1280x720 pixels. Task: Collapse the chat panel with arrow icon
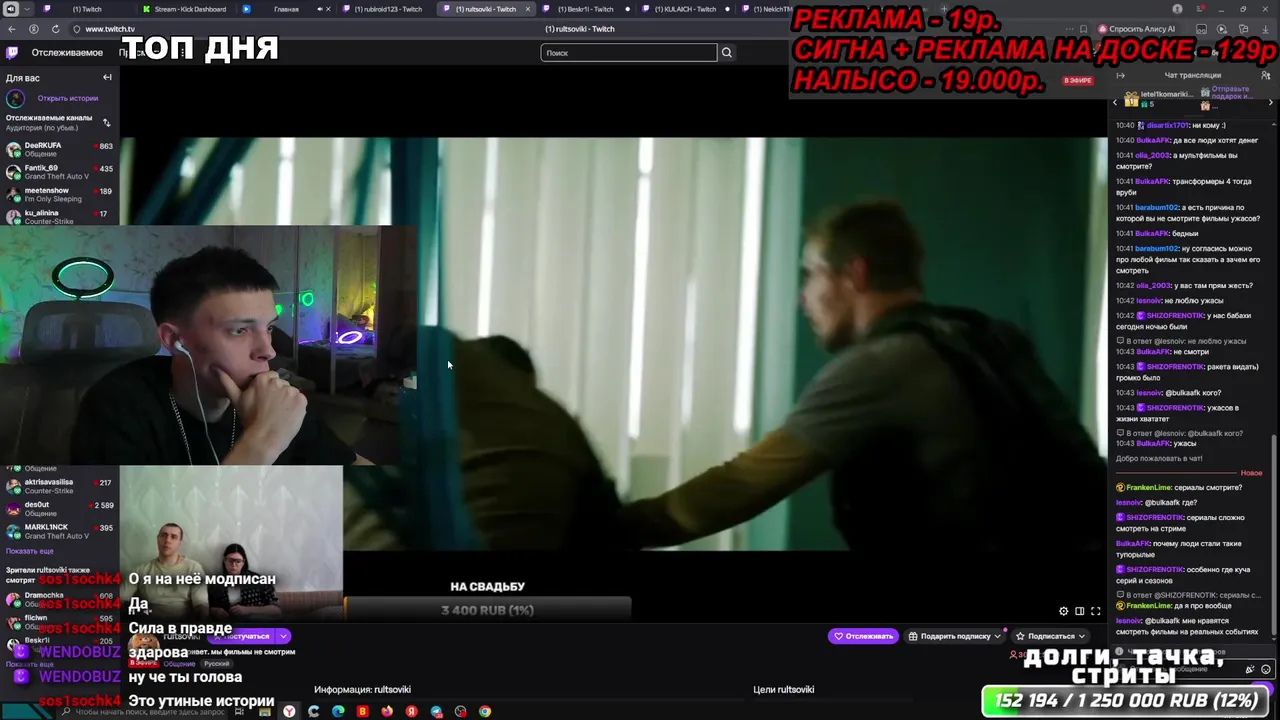point(1120,75)
